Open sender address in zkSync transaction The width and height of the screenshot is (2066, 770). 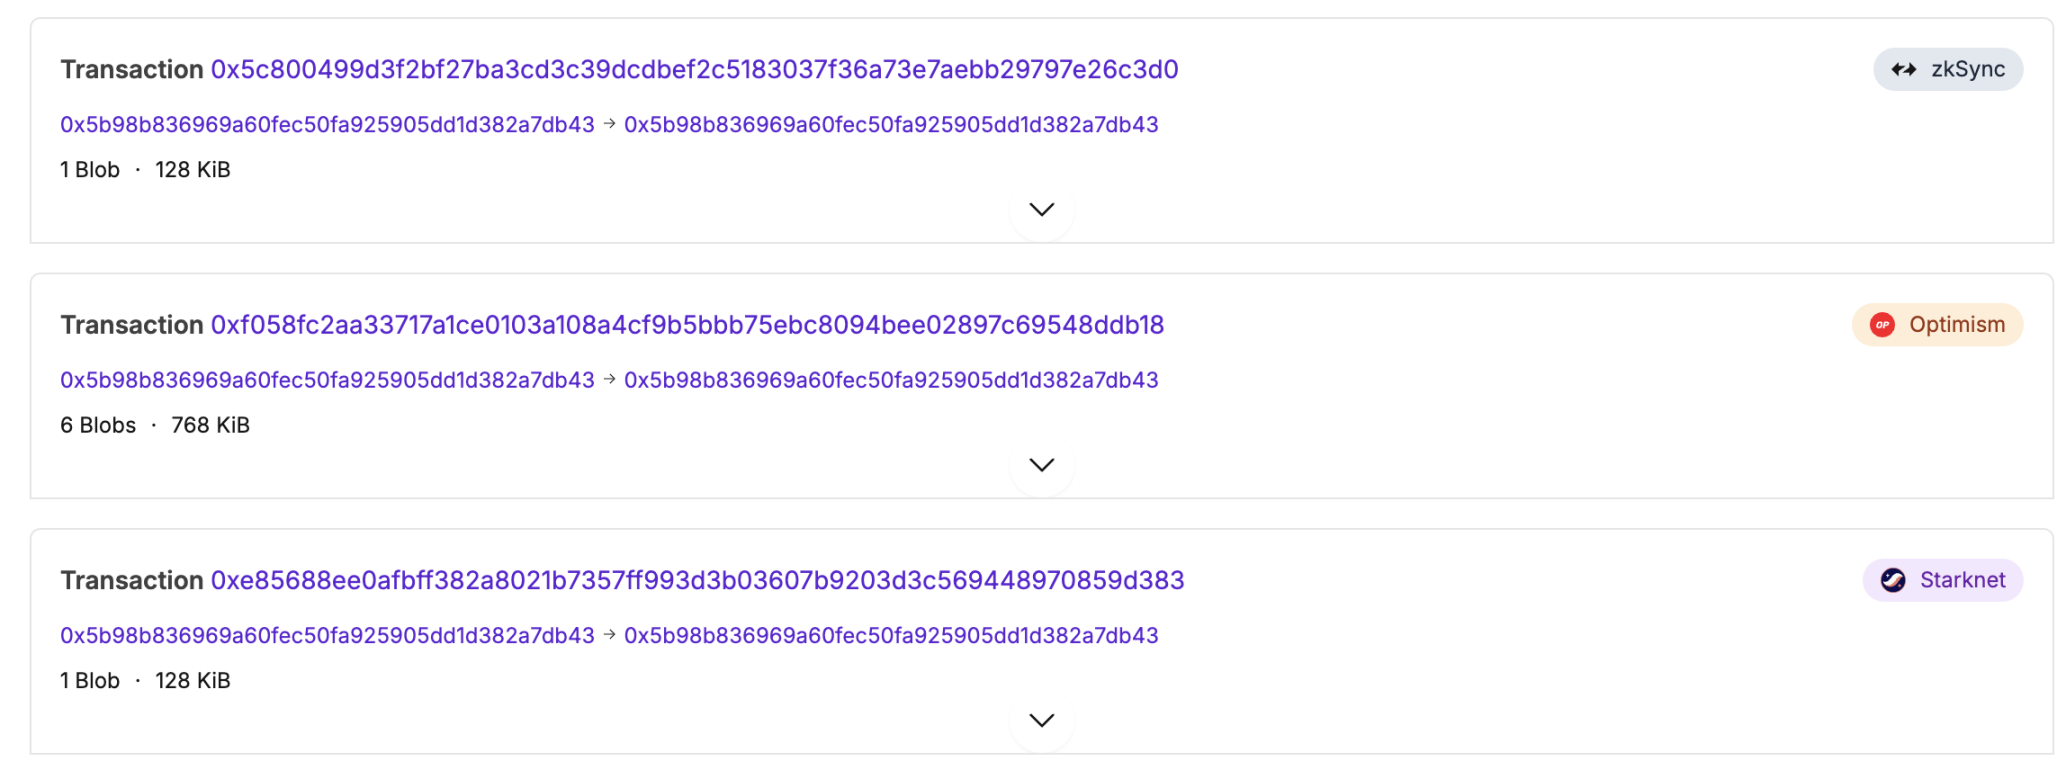[327, 125]
